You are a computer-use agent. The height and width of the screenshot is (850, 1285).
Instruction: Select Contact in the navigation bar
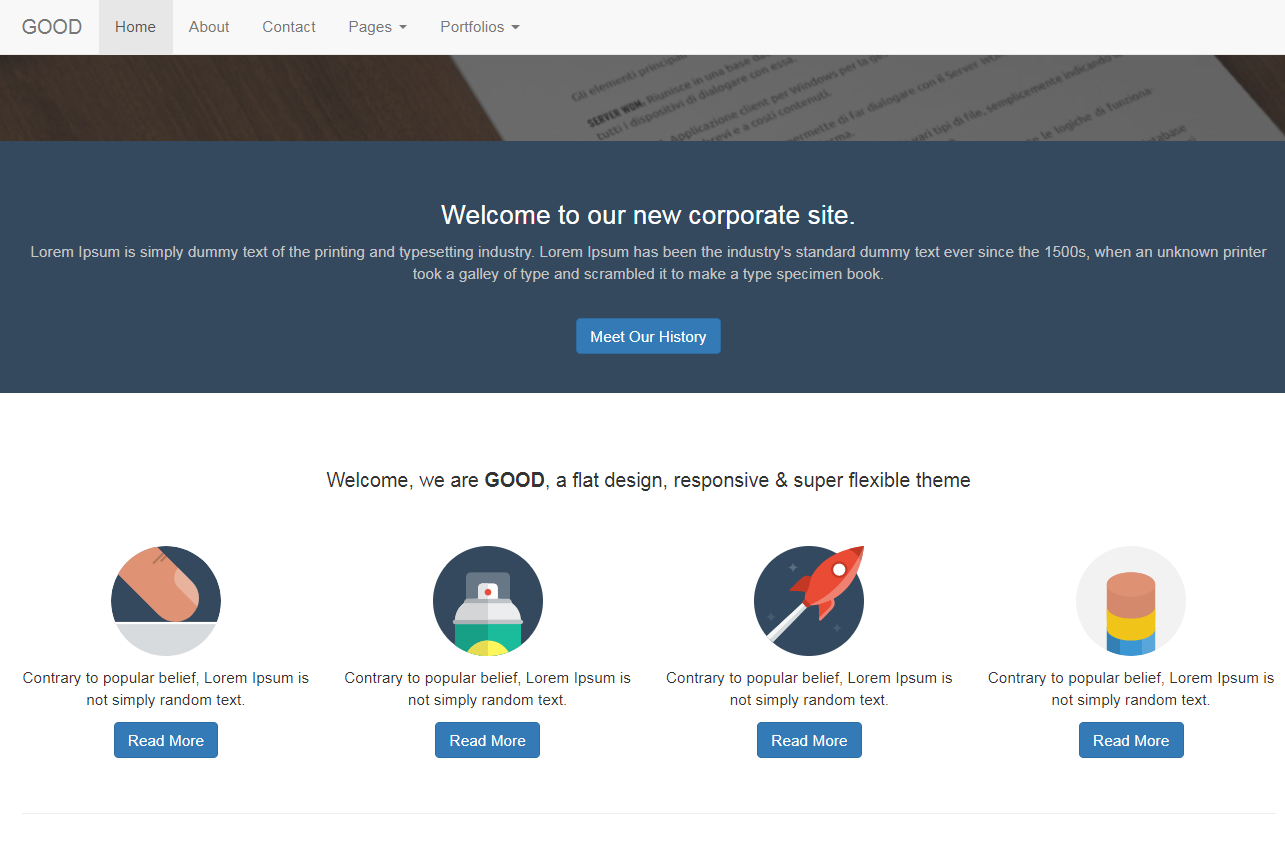click(289, 27)
